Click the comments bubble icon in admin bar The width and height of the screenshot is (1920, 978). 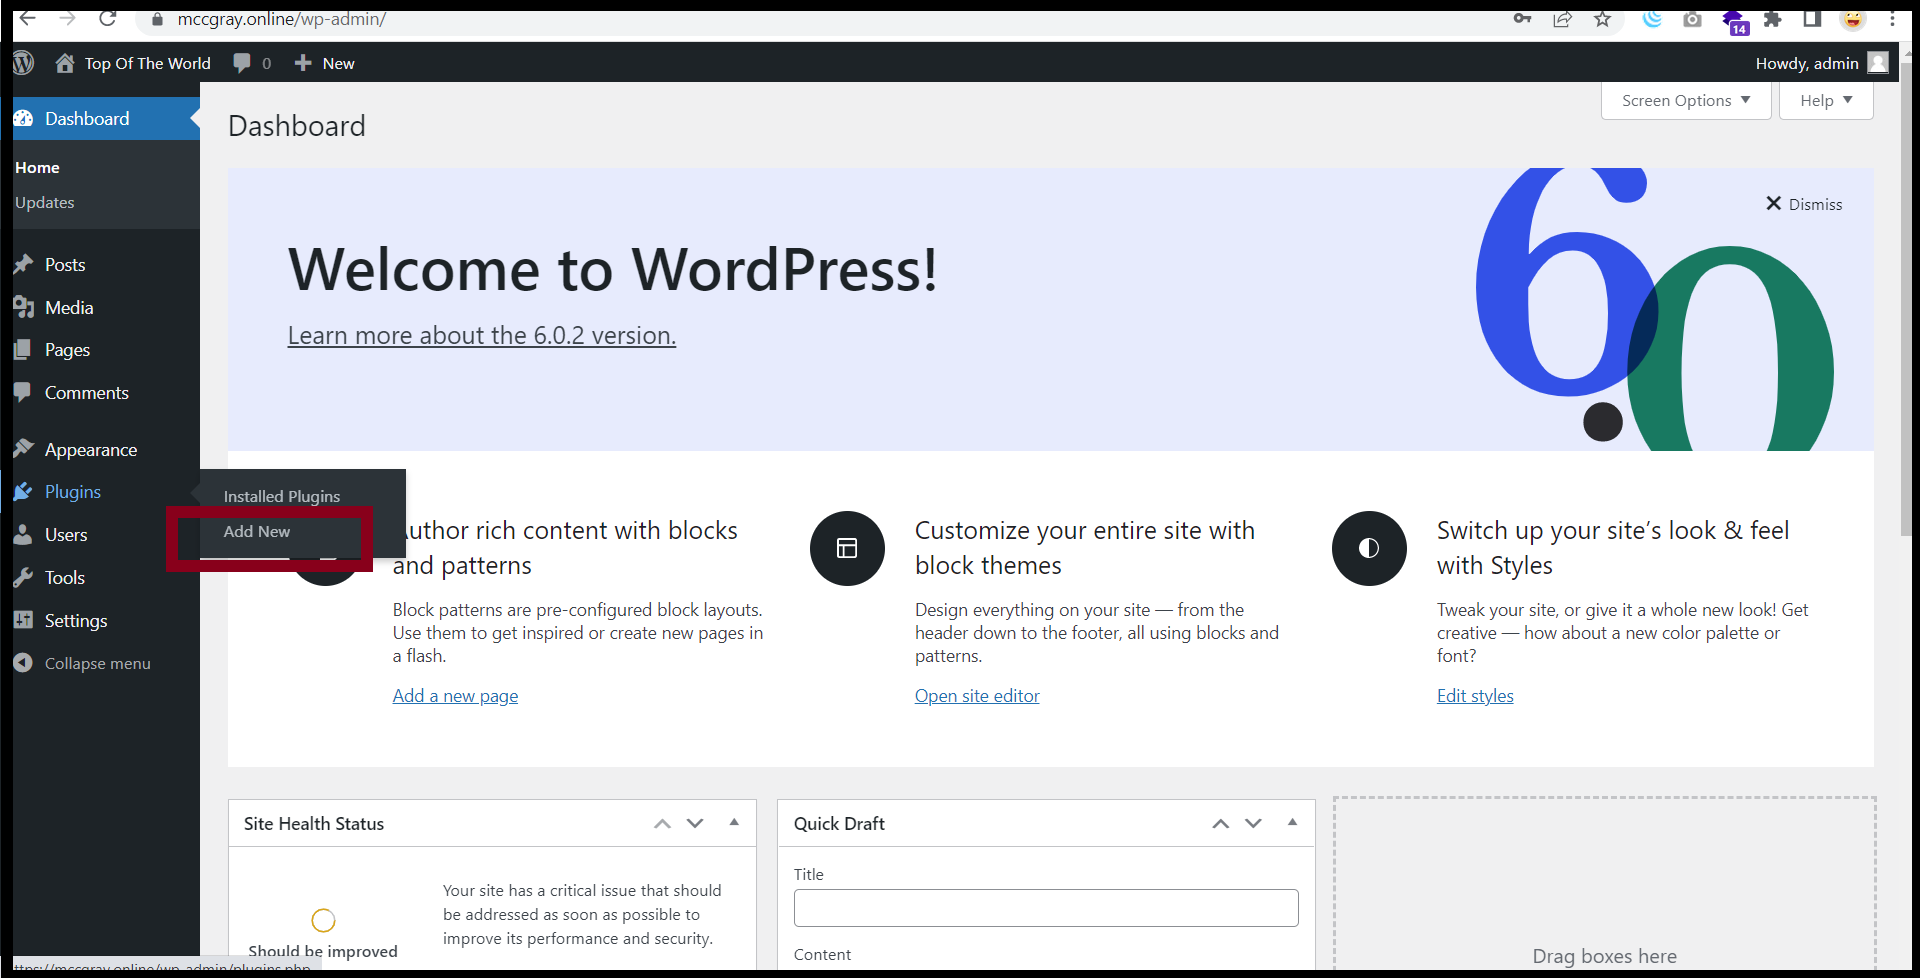coord(242,63)
